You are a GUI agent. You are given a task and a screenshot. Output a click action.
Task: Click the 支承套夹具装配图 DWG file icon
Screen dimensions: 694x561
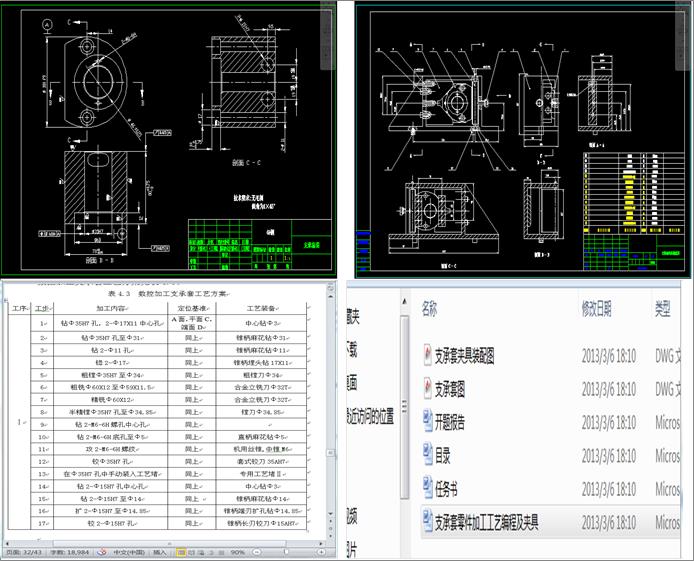pyautogui.click(x=428, y=354)
